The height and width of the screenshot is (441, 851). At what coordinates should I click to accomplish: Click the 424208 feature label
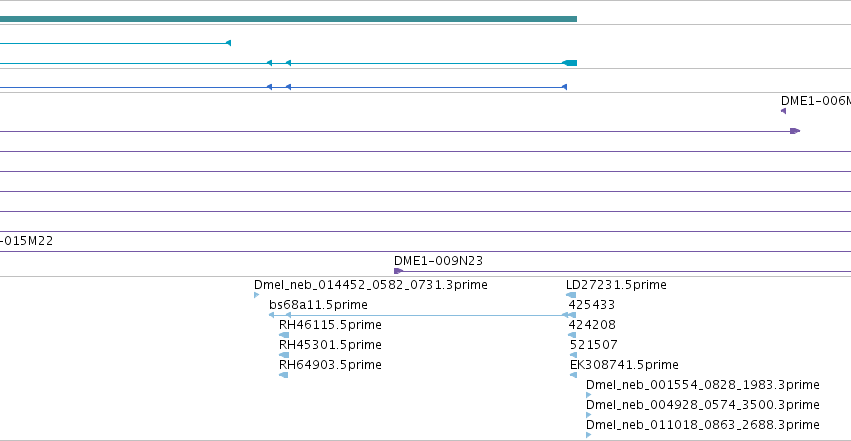point(592,325)
